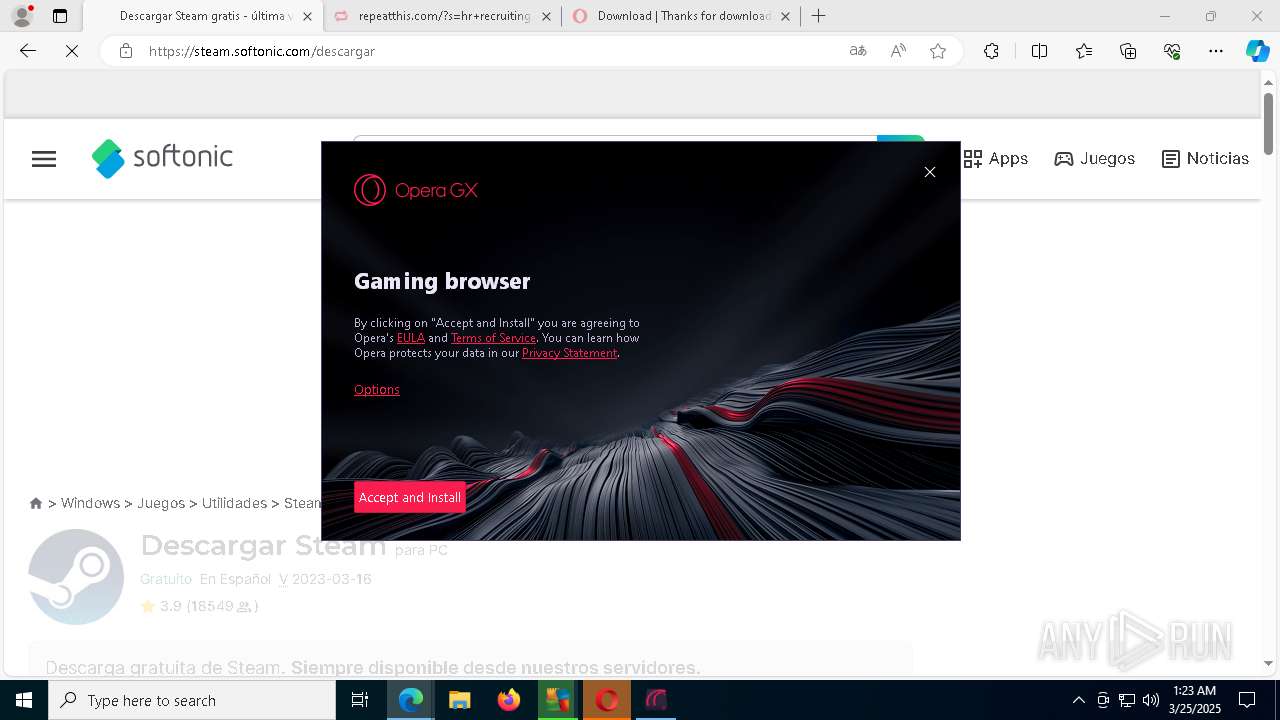This screenshot has width=1280, height=720.
Task: Open Juegos breadcrumb link
Action: pyautogui.click(x=161, y=503)
